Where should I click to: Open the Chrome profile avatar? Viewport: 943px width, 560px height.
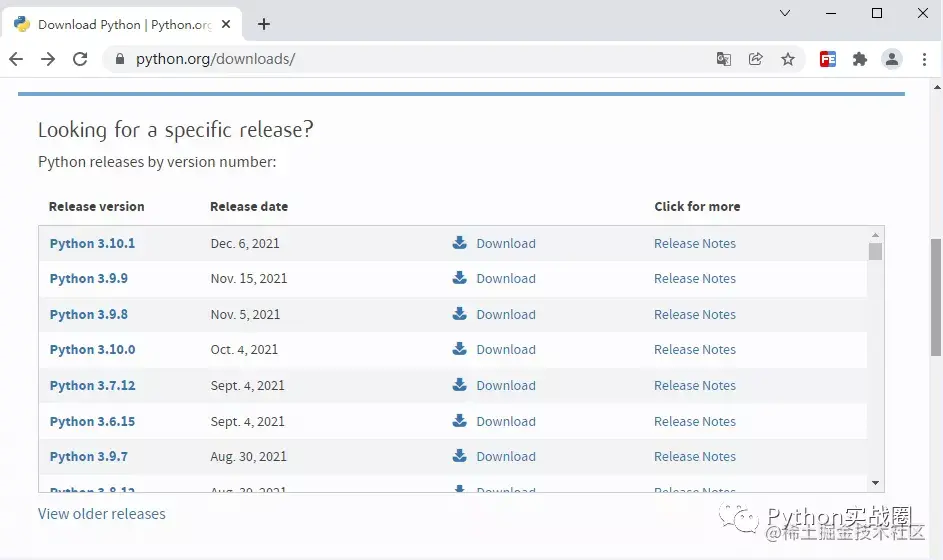coord(892,59)
